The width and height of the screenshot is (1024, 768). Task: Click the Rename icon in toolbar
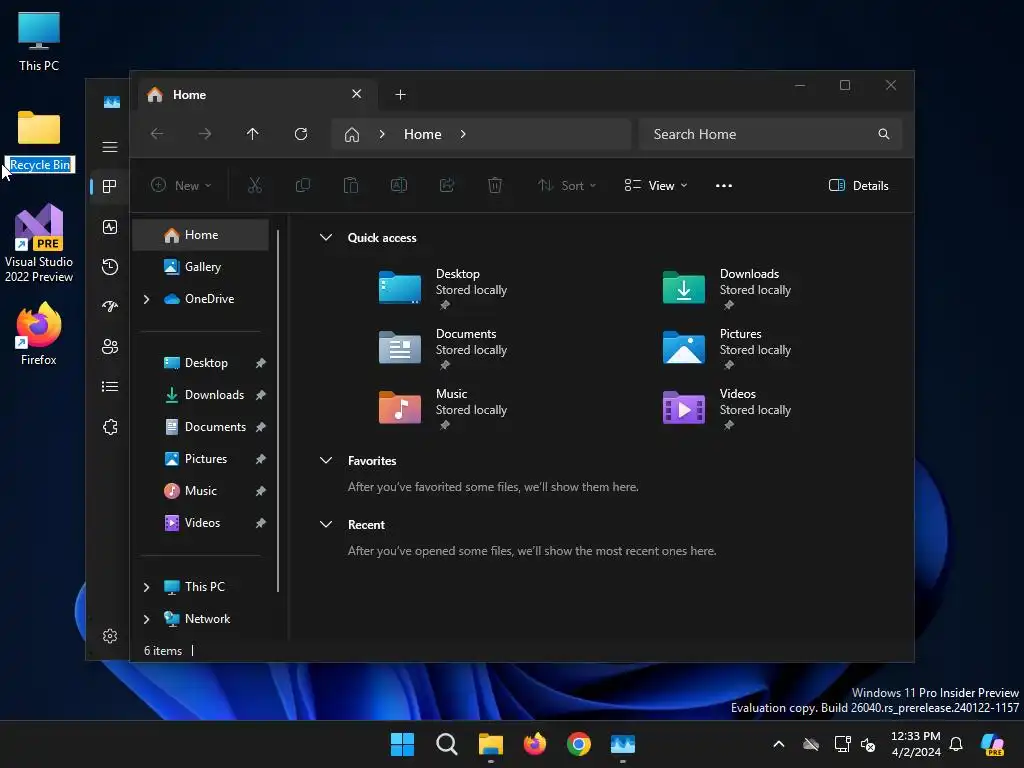click(x=398, y=185)
